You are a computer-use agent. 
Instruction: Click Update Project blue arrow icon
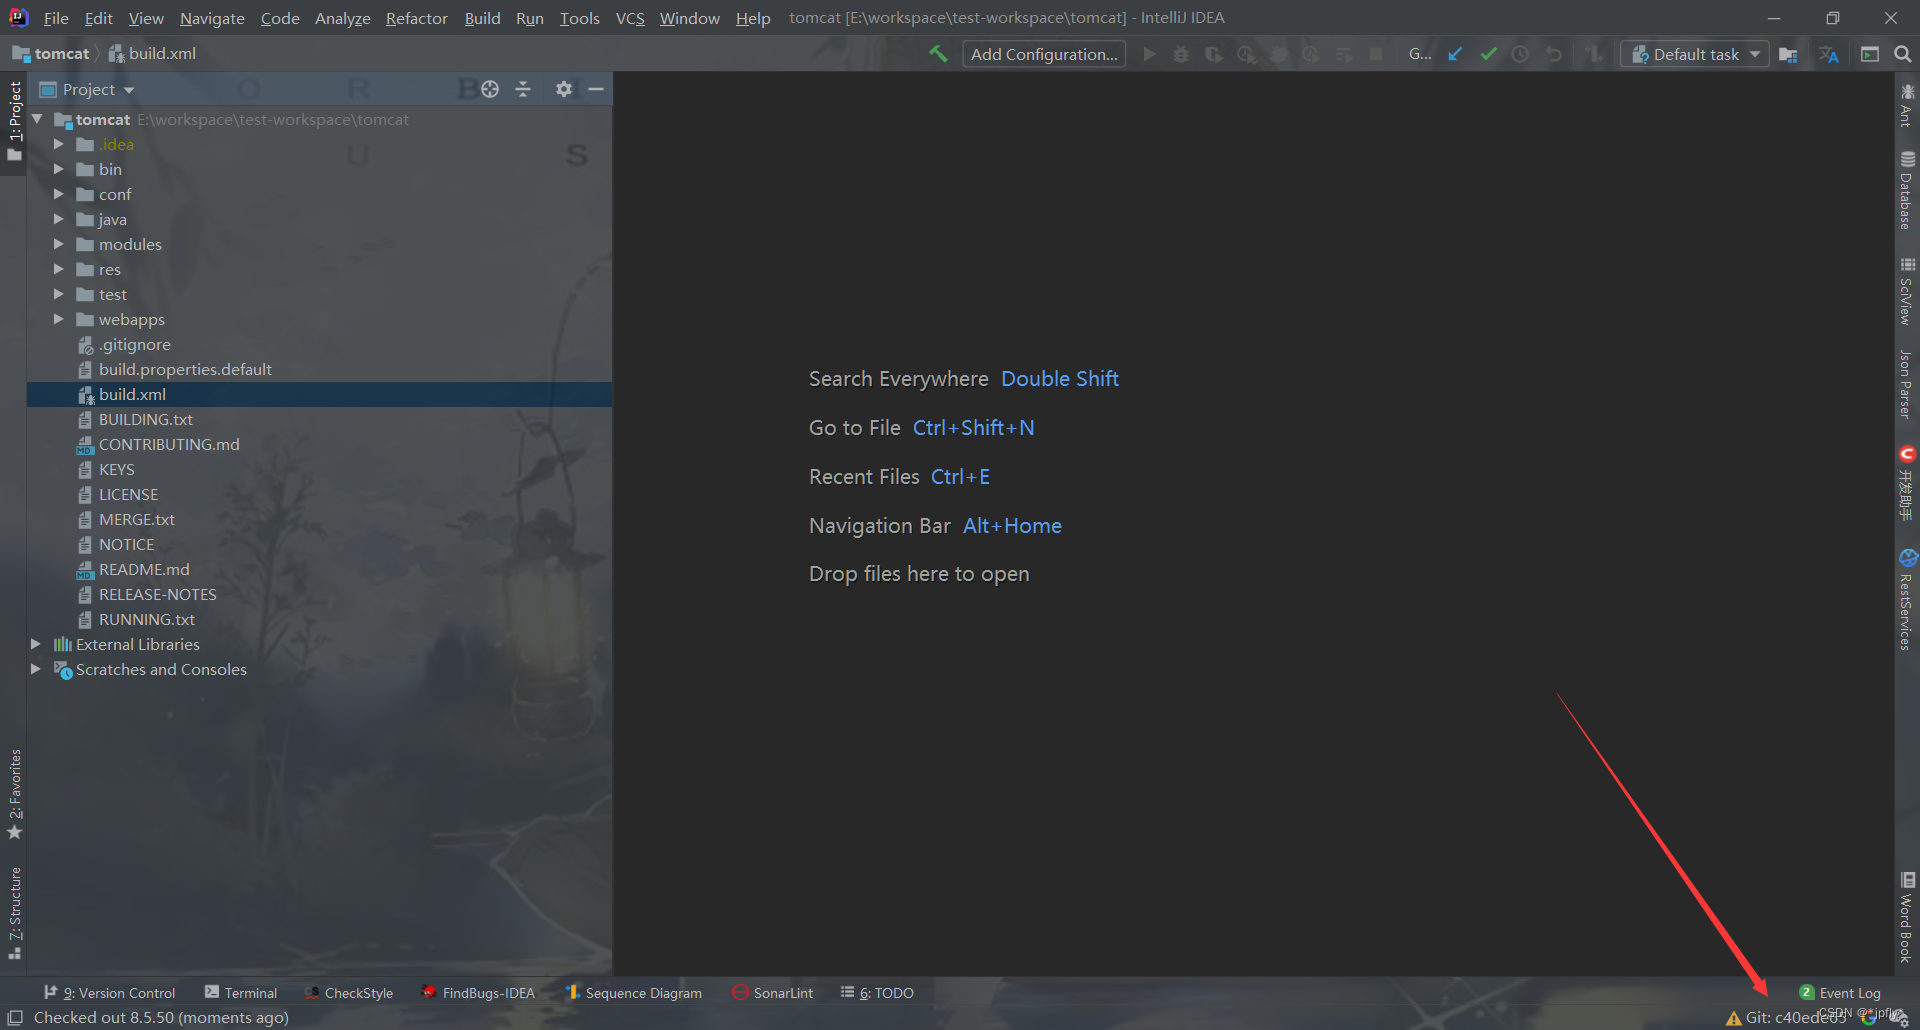pyautogui.click(x=1455, y=54)
